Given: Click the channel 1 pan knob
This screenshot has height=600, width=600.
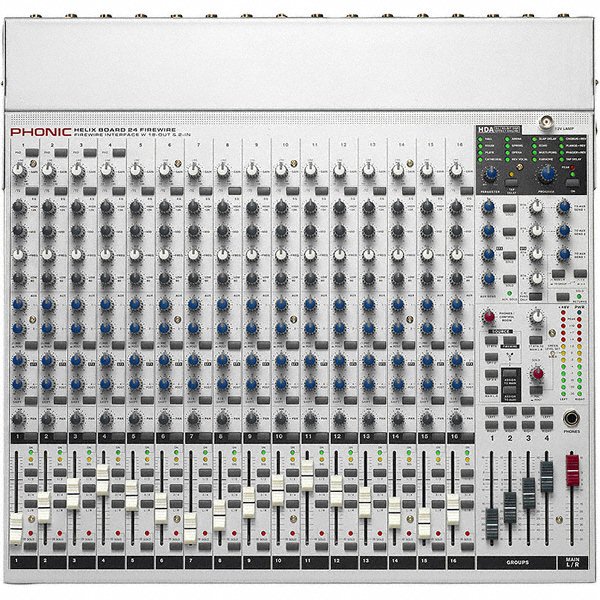Looking at the screenshot, I should coord(17,419).
